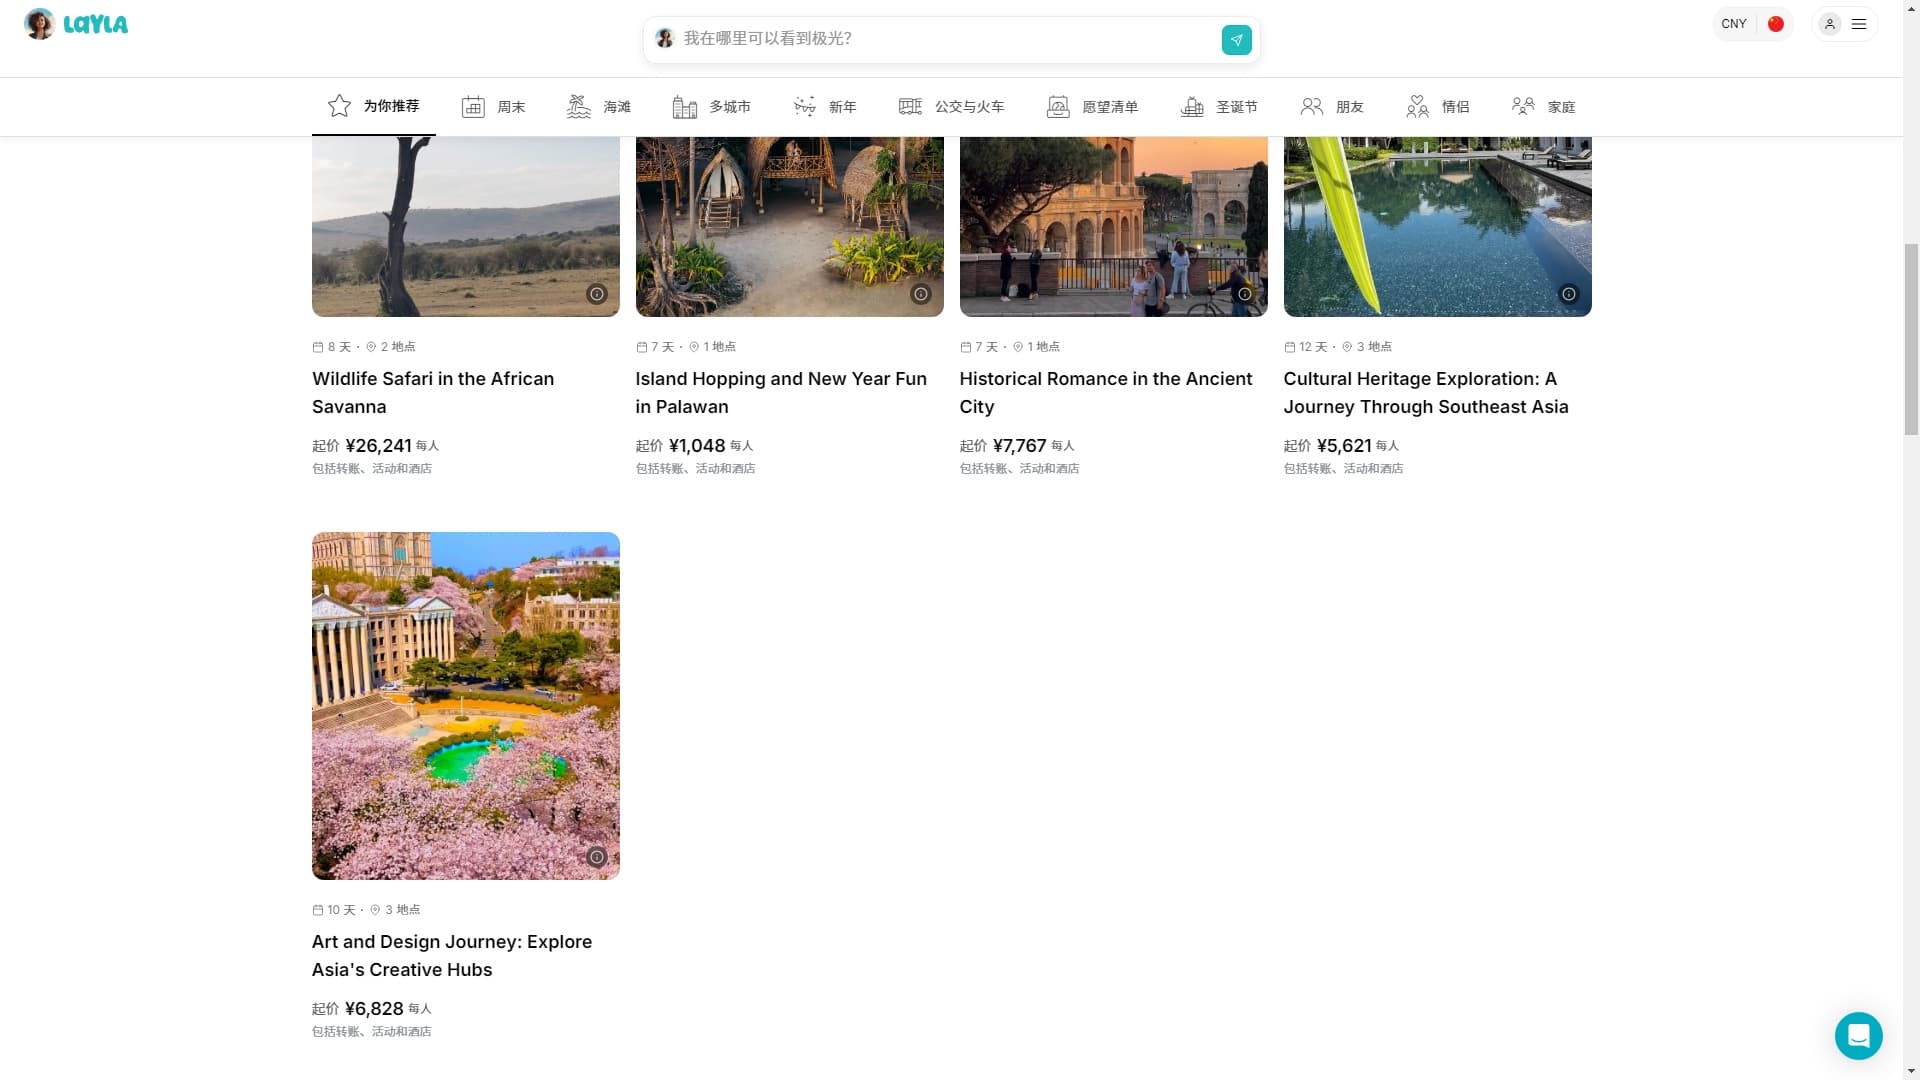Open the chat support bubble
The height and width of the screenshot is (1080, 1920).
[x=1859, y=1035]
